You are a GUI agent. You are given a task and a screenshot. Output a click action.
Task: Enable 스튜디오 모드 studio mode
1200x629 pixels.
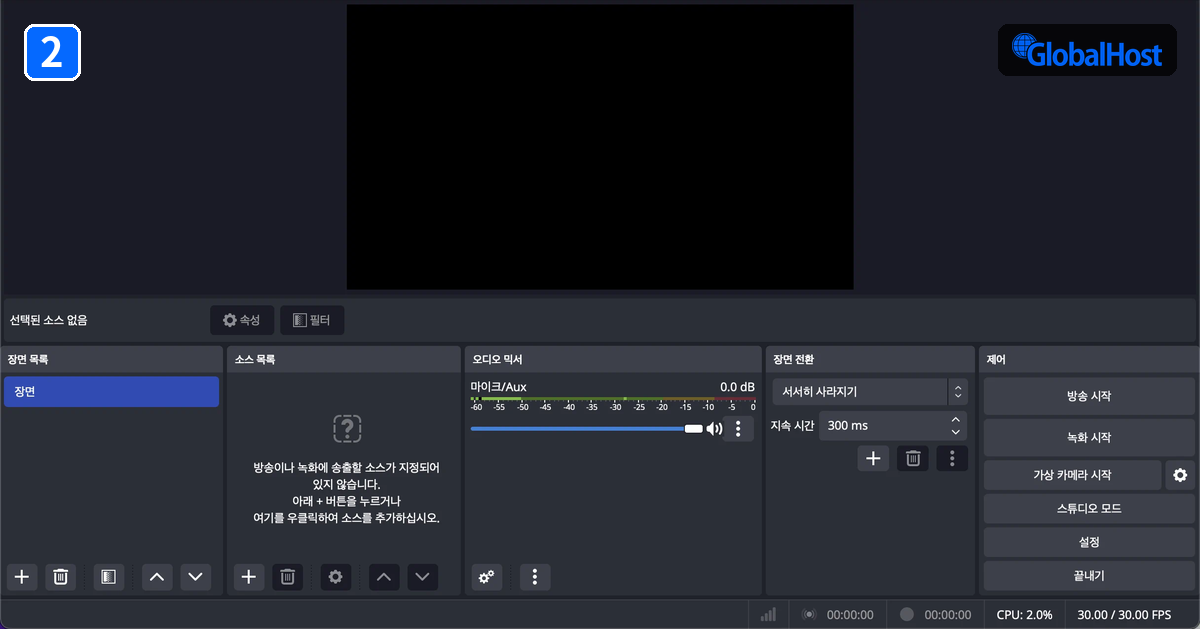point(1089,508)
